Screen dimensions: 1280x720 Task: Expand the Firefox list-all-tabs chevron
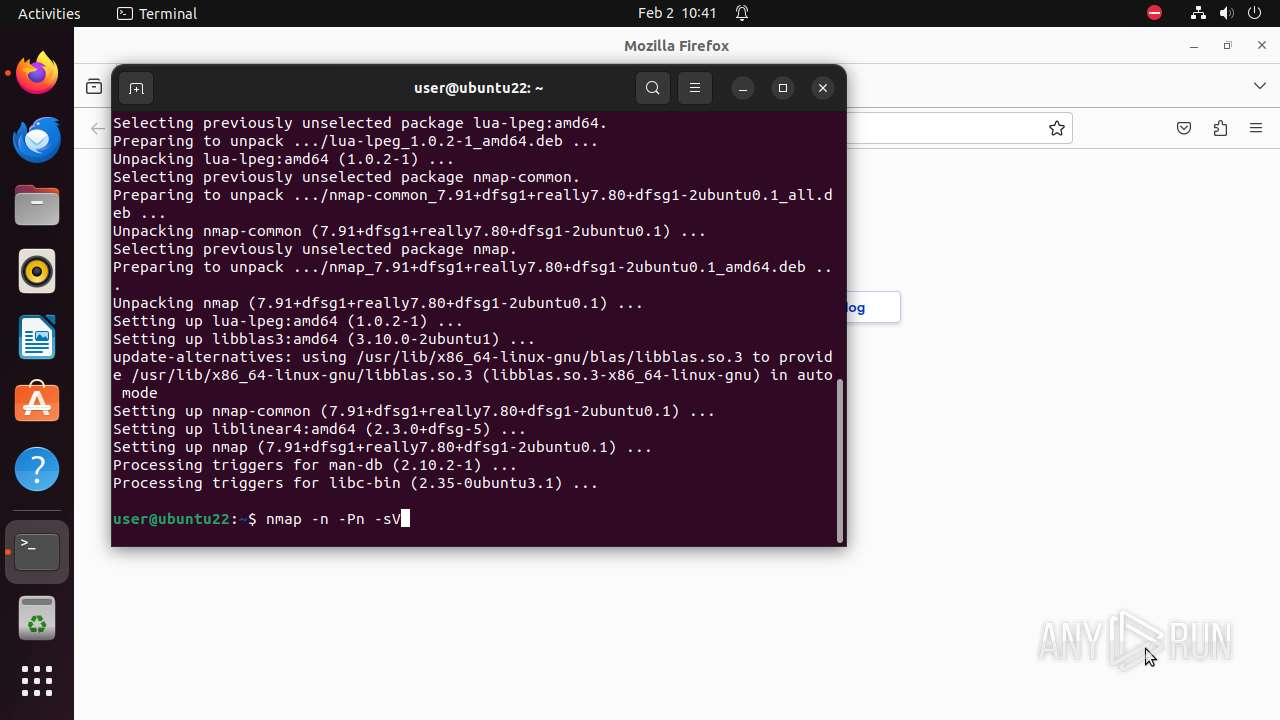(1260, 86)
